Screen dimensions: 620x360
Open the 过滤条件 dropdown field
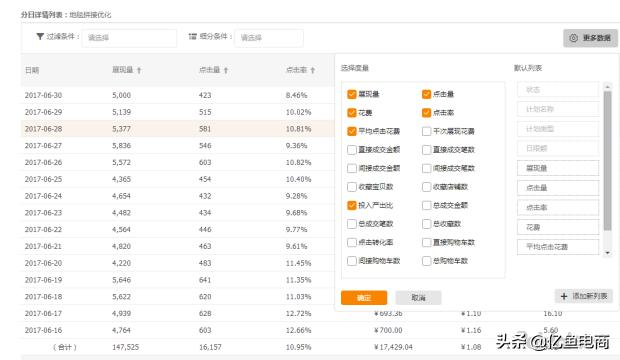(129, 38)
